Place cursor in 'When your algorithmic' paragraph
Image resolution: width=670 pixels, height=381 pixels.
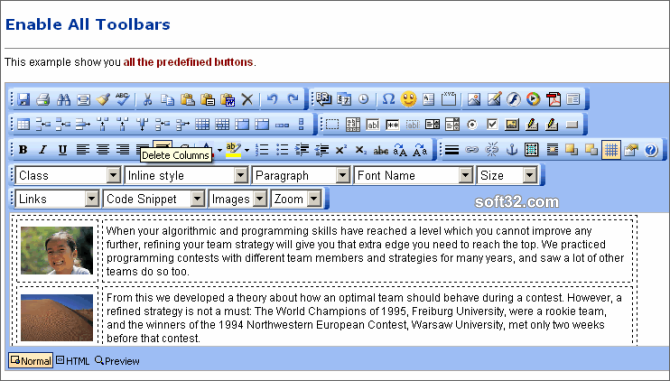point(365,251)
